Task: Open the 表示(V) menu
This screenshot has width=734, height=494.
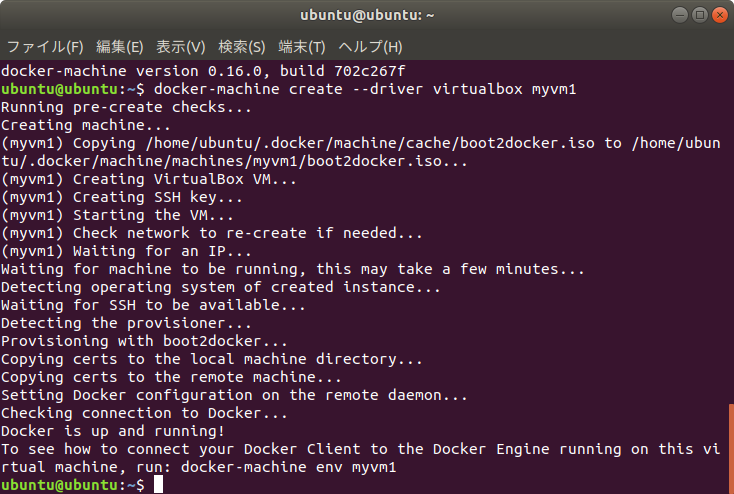Action: 181,47
